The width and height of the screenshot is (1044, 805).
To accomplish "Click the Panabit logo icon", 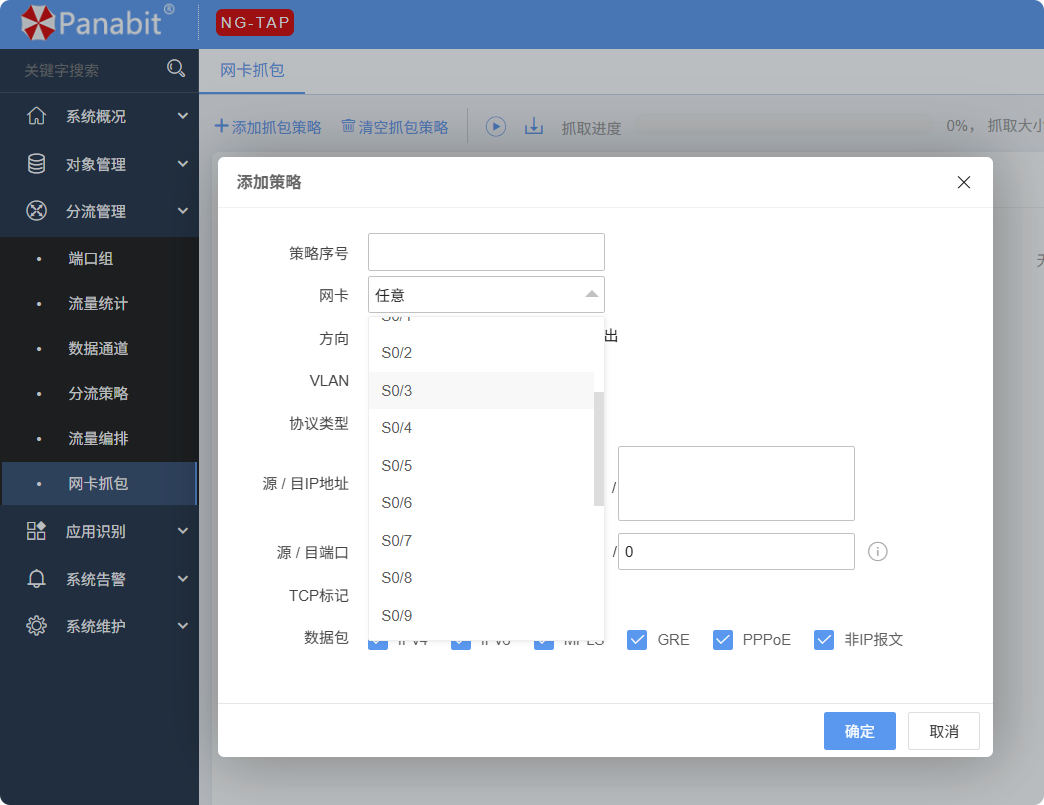I will pyautogui.click(x=38, y=22).
